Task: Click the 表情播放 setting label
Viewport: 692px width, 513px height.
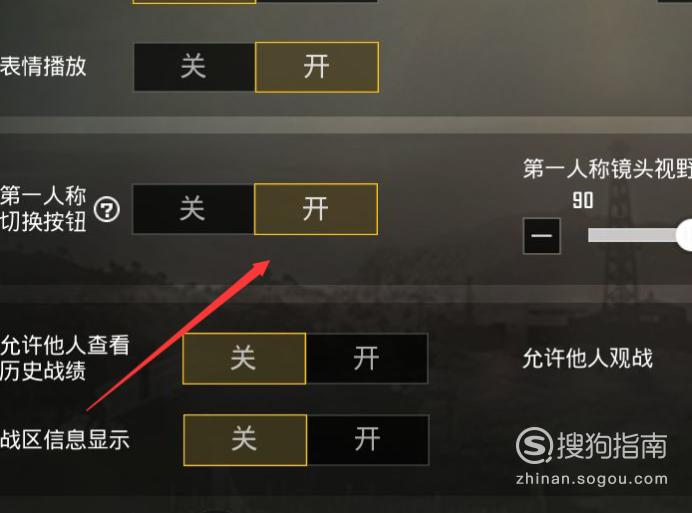Action: click(x=43, y=67)
